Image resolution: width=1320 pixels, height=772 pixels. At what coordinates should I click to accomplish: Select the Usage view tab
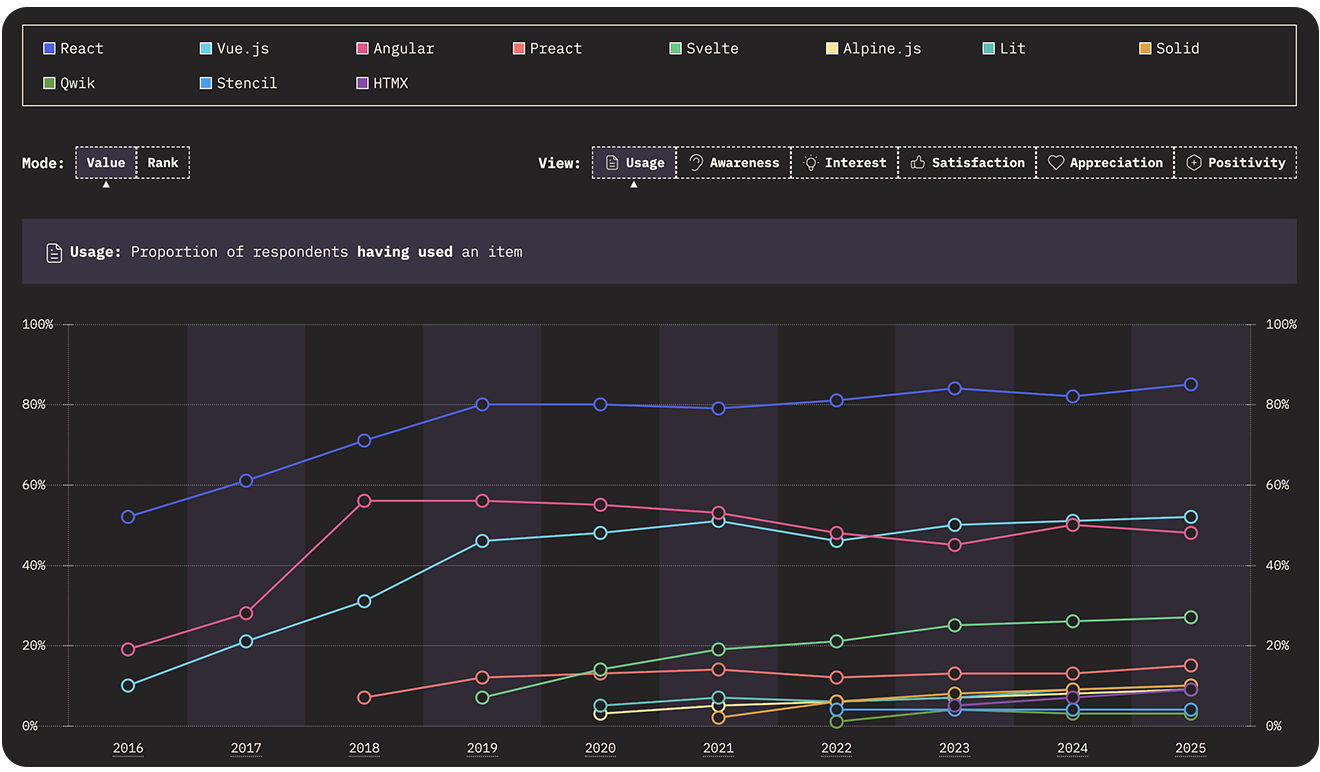pos(635,163)
